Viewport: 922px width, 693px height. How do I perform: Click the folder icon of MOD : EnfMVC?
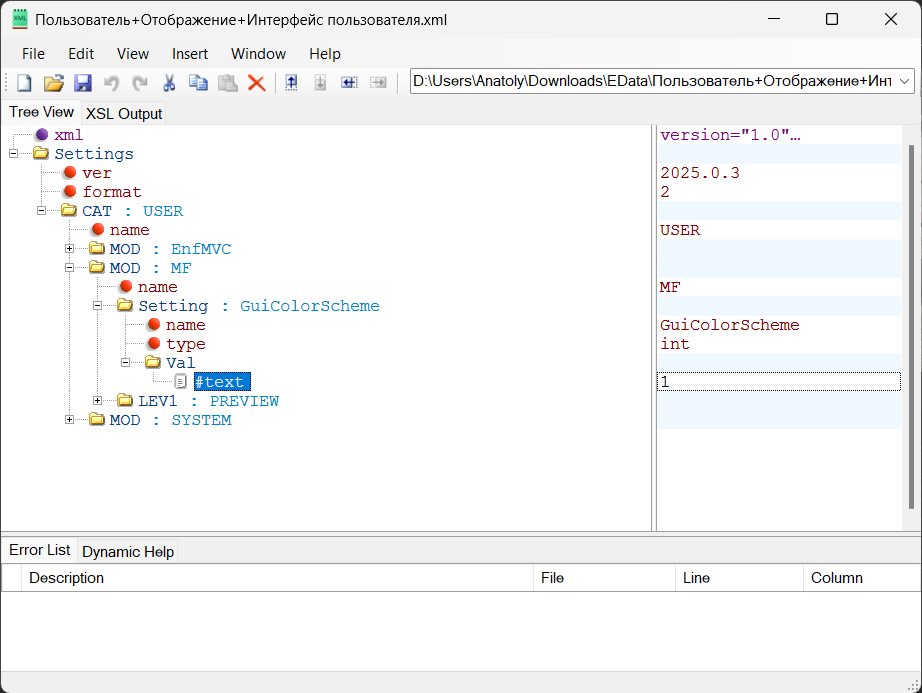(96, 248)
